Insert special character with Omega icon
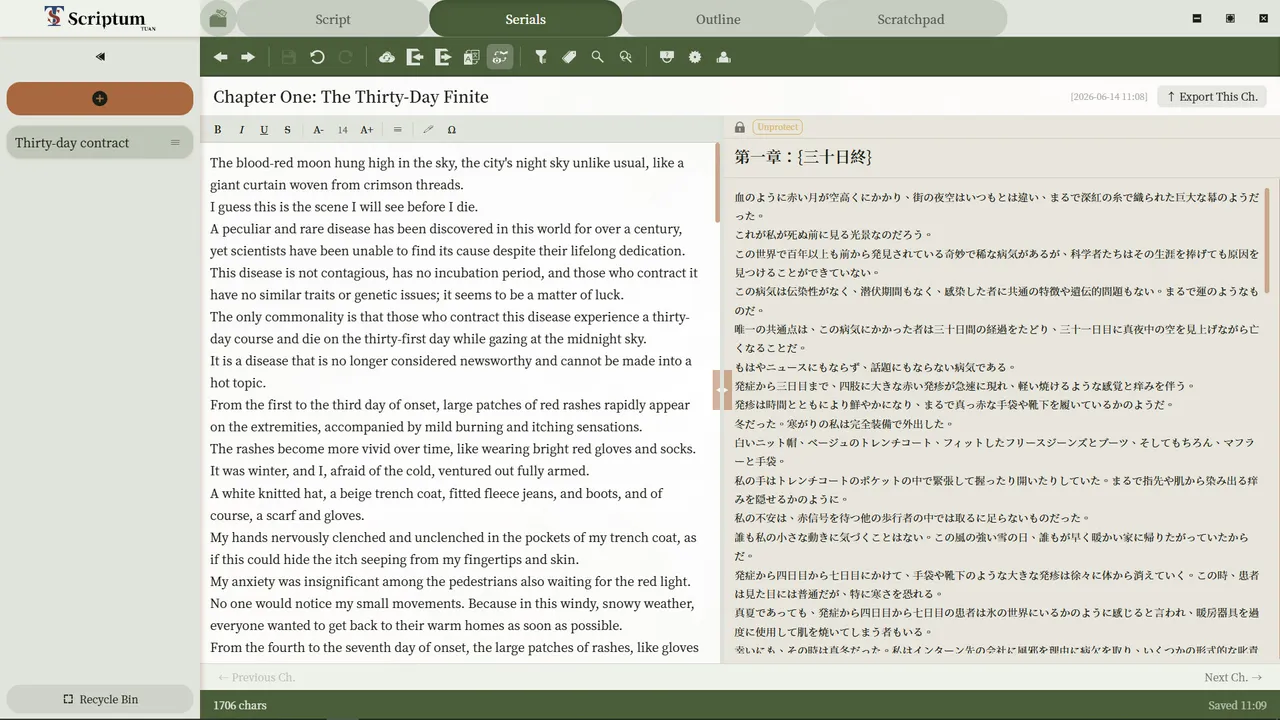Viewport: 1280px width, 720px height. (x=452, y=130)
